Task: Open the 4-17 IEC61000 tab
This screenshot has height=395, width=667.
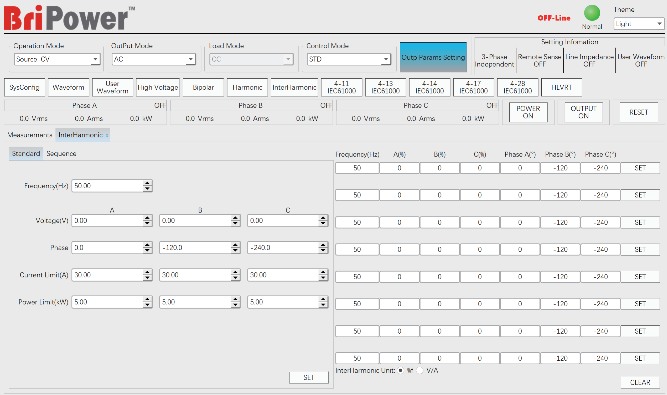Action: pos(473,87)
